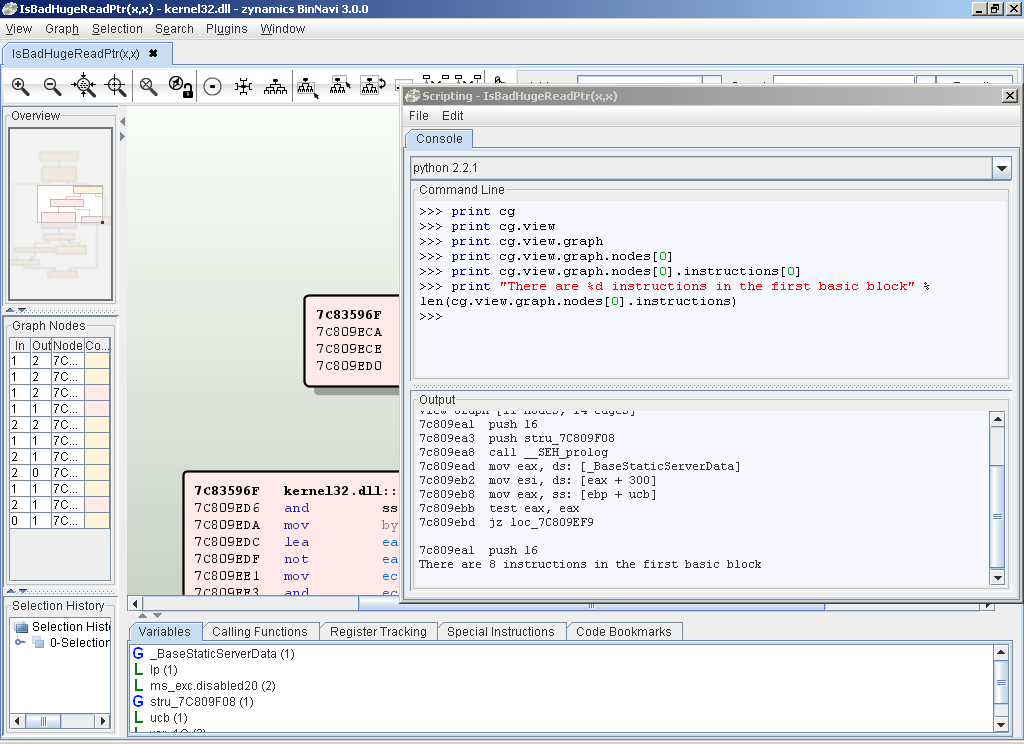Sort Graph Nodes by the Out column
The height and width of the screenshot is (744, 1024).
click(x=41, y=345)
